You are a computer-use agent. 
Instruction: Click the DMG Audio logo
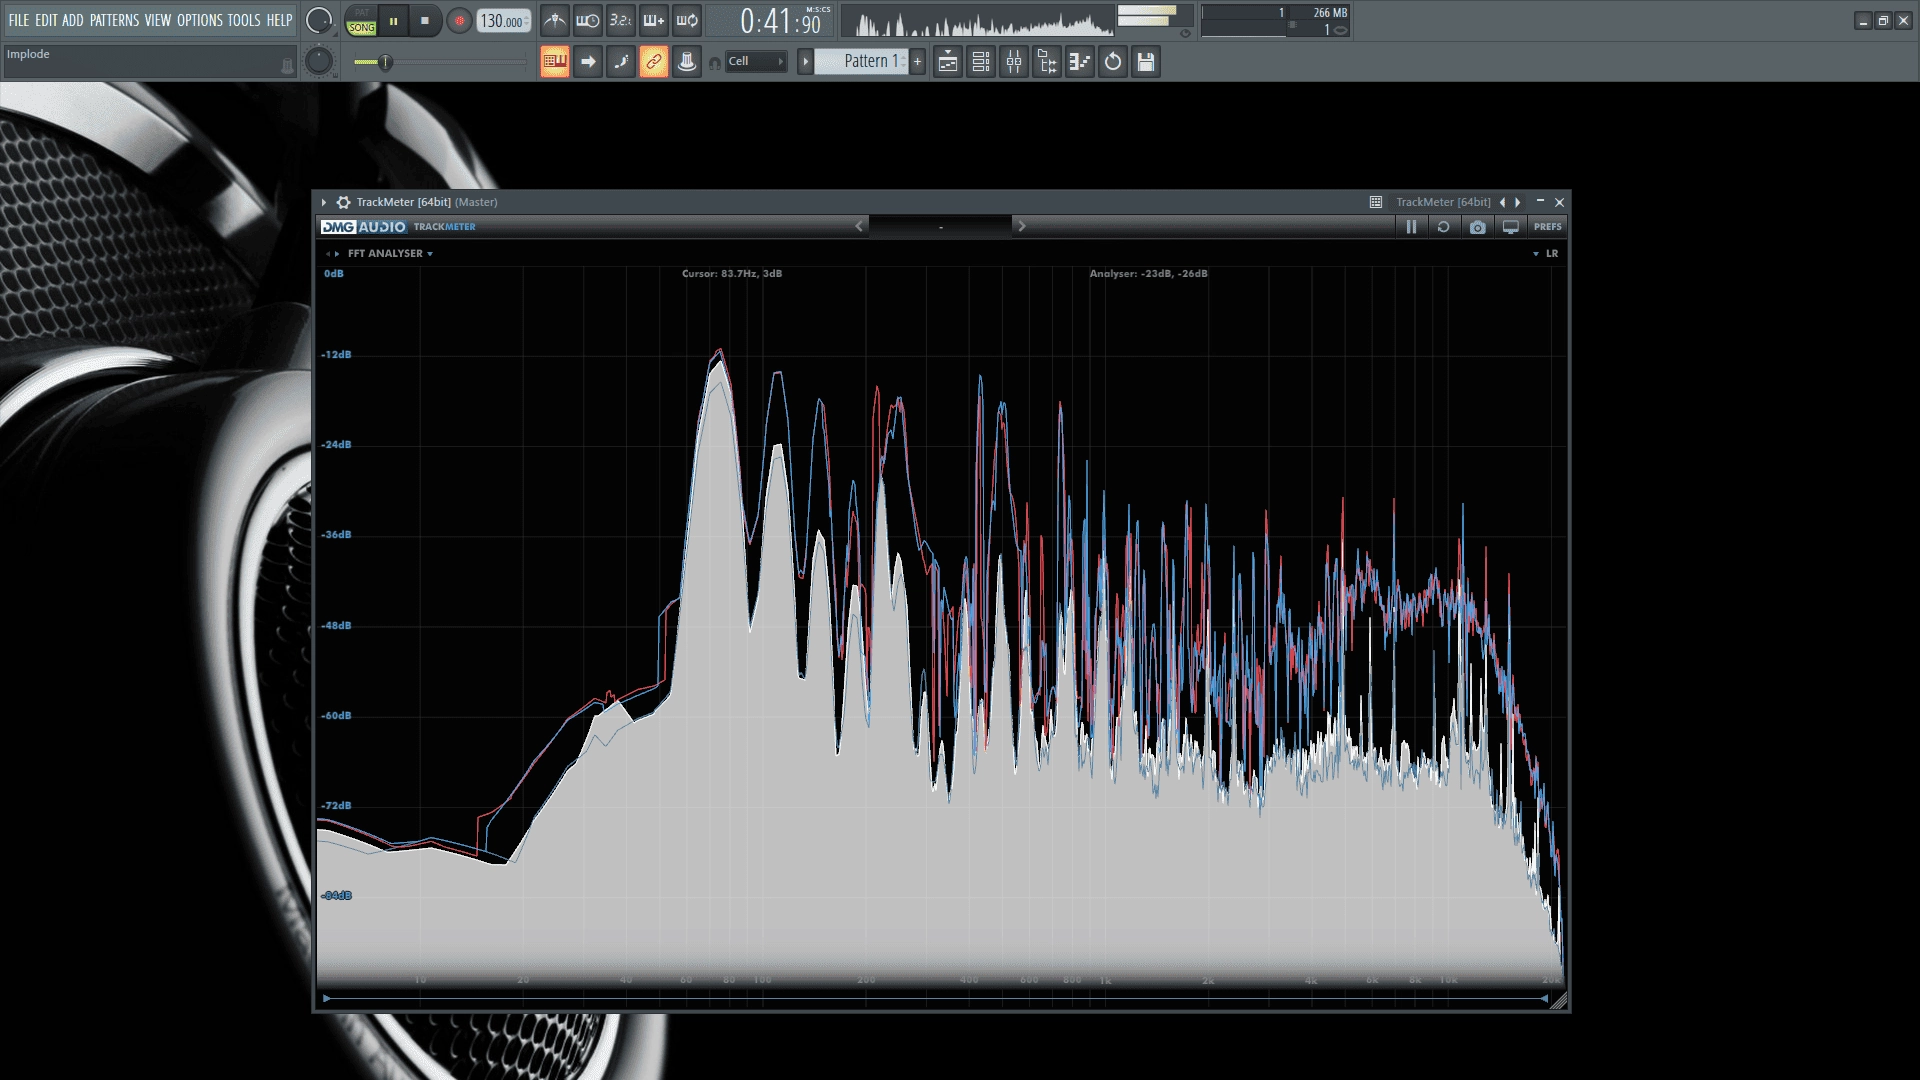(x=363, y=227)
